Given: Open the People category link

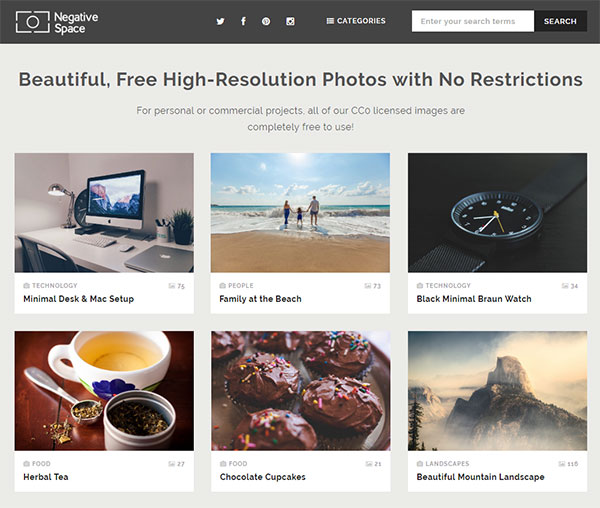Looking at the screenshot, I should [241, 285].
